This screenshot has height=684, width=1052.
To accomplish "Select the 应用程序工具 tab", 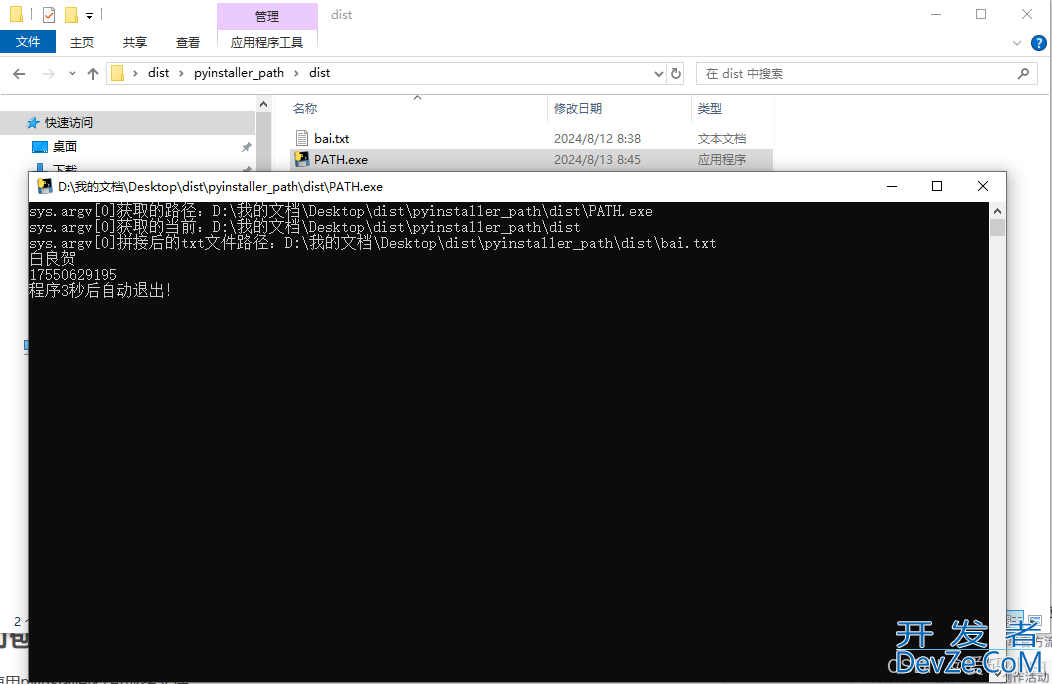I will tap(267, 42).
